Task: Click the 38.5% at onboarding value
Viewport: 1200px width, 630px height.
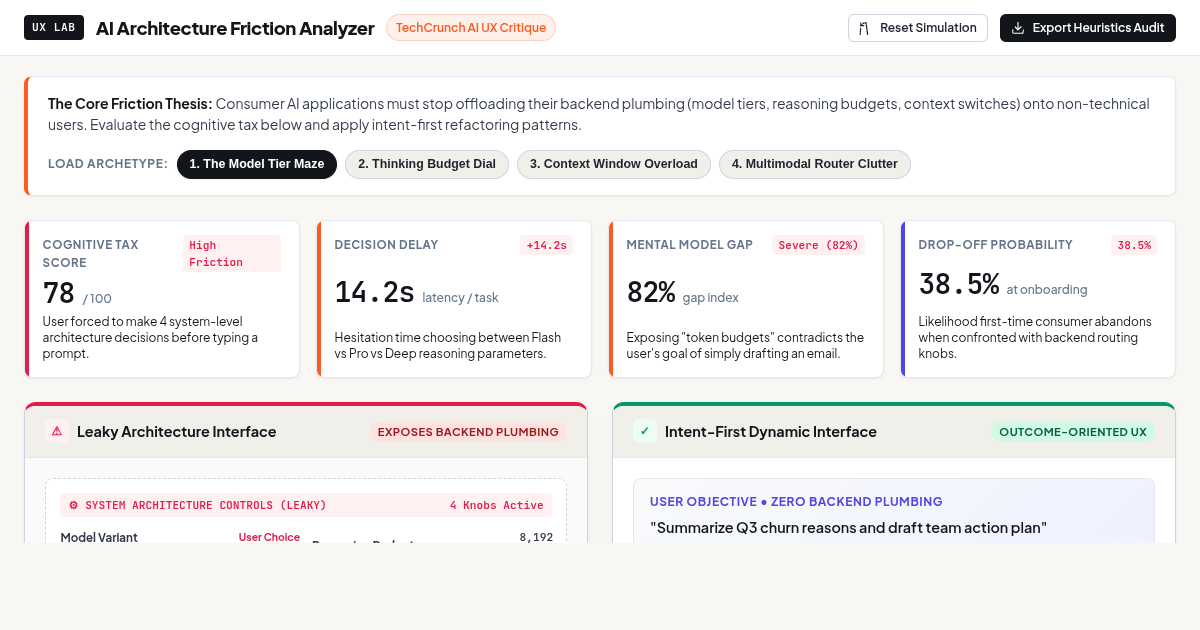Action: click(959, 284)
